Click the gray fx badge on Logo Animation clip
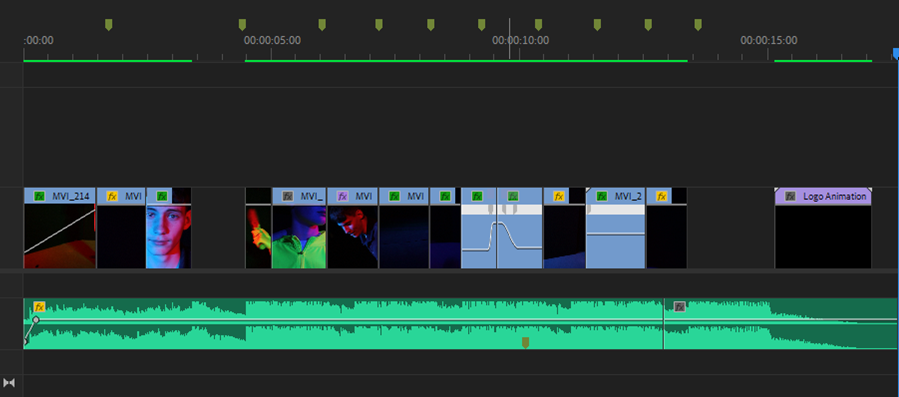The image size is (899, 397). click(x=790, y=196)
